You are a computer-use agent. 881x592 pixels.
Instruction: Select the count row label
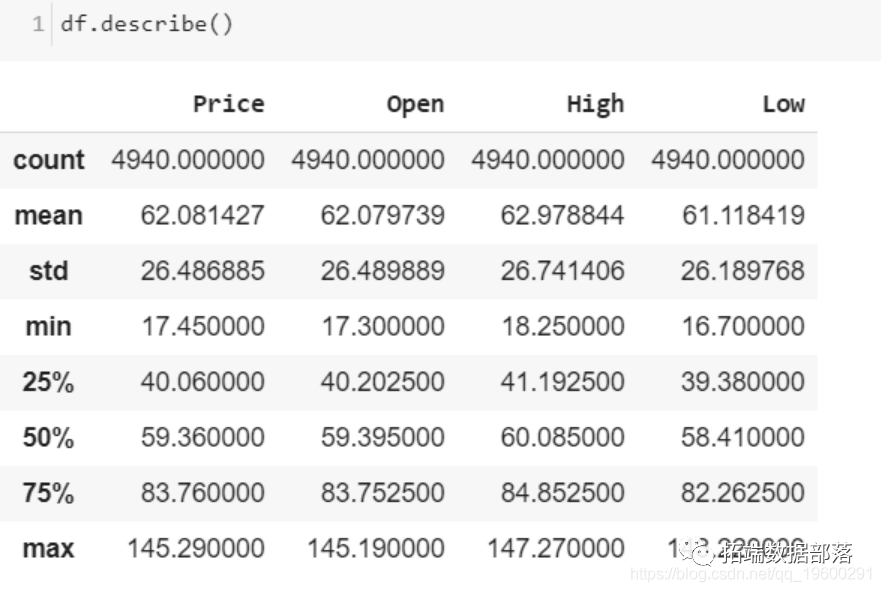coord(49,160)
